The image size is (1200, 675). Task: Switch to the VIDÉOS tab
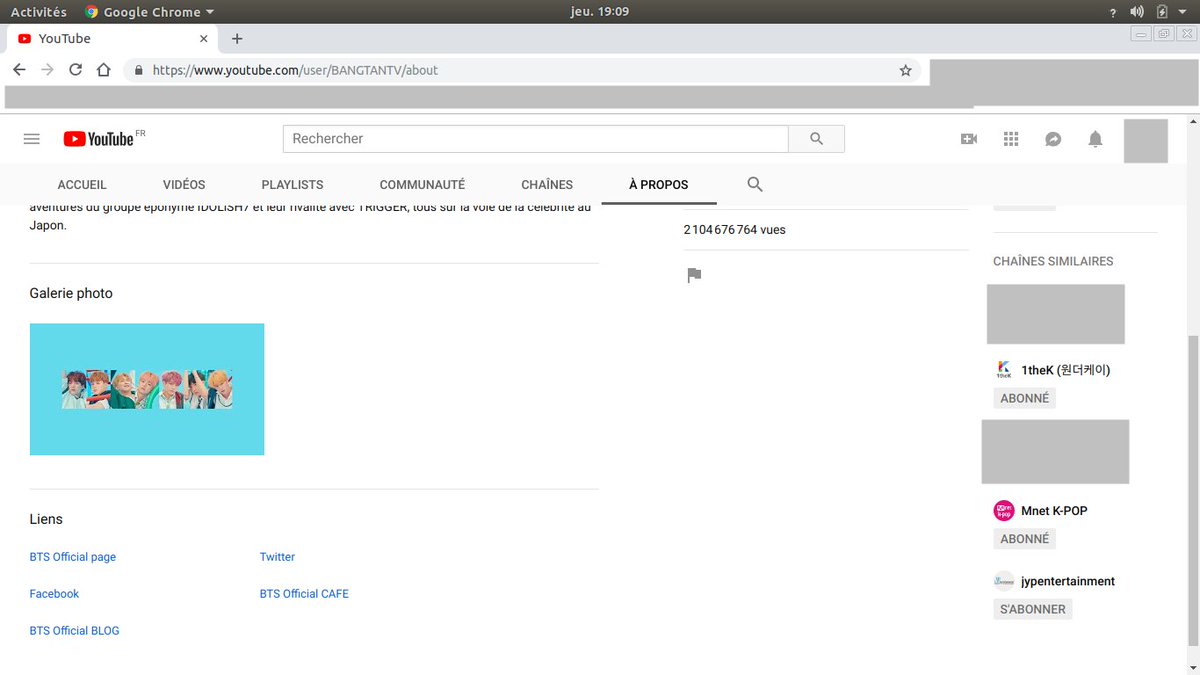pos(184,185)
